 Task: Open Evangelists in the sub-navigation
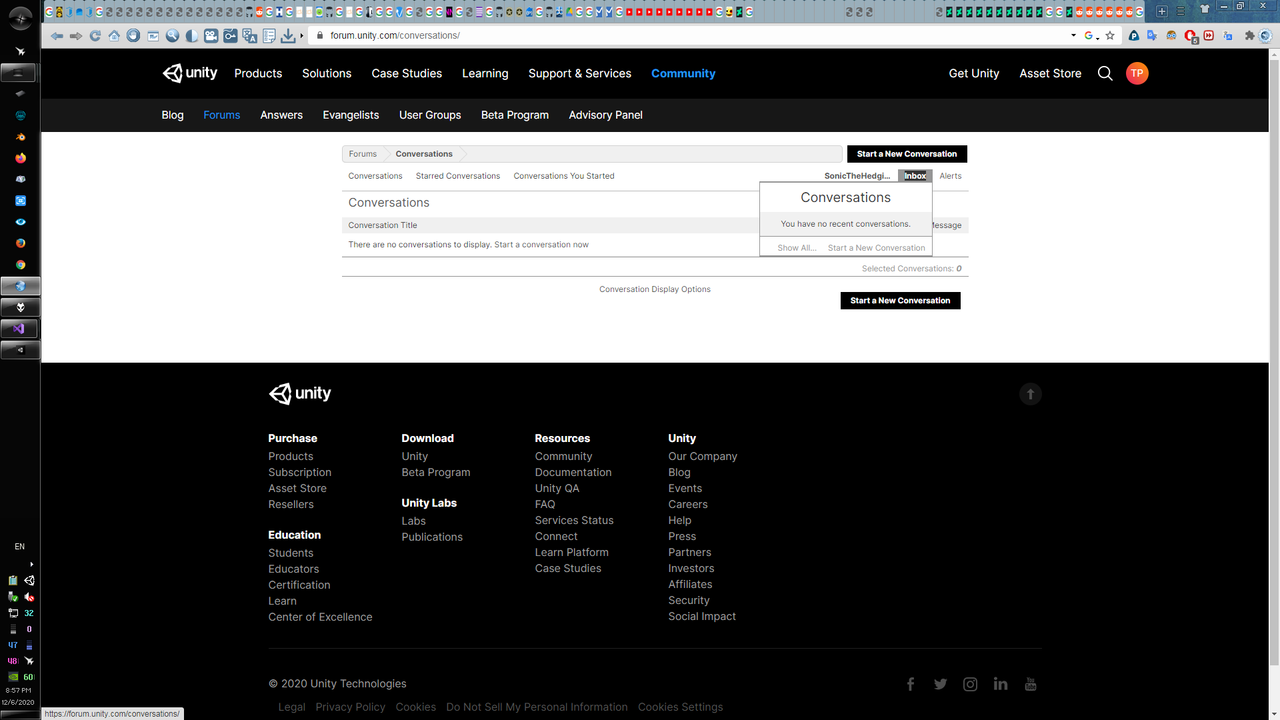pyautogui.click(x=351, y=115)
